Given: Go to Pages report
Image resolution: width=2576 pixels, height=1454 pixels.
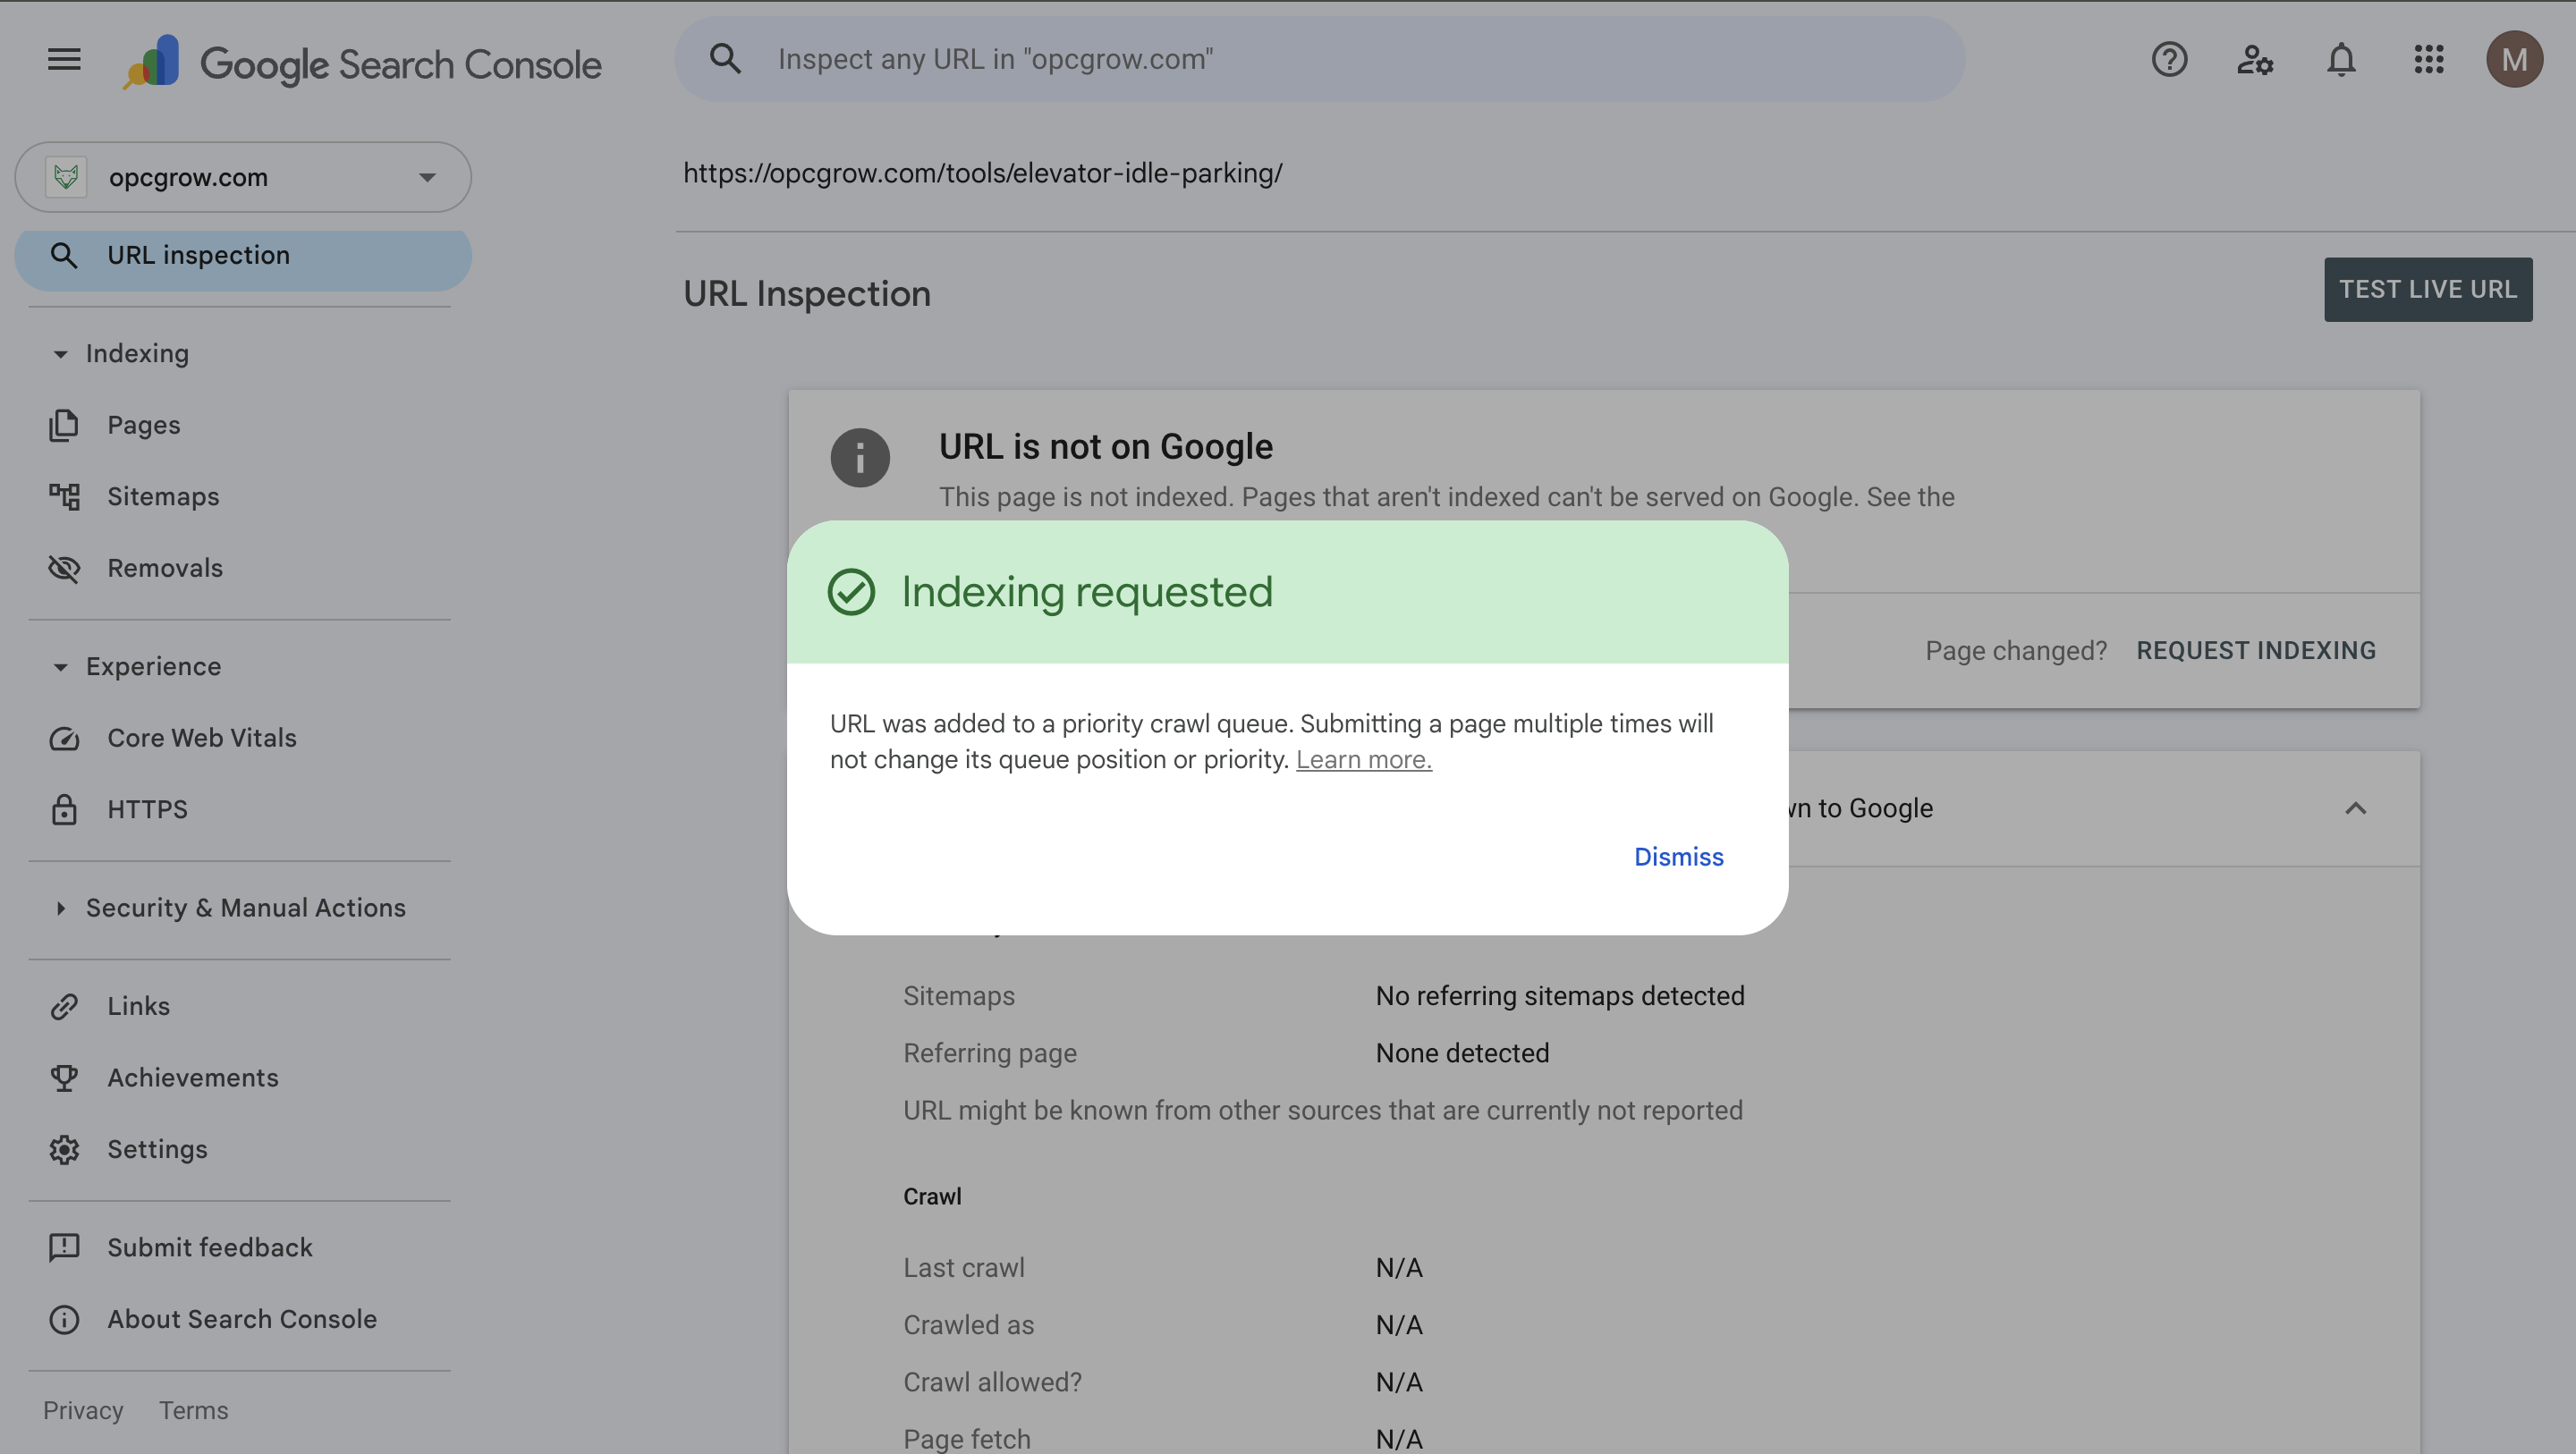Looking at the screenshot, I should point(144,425).
